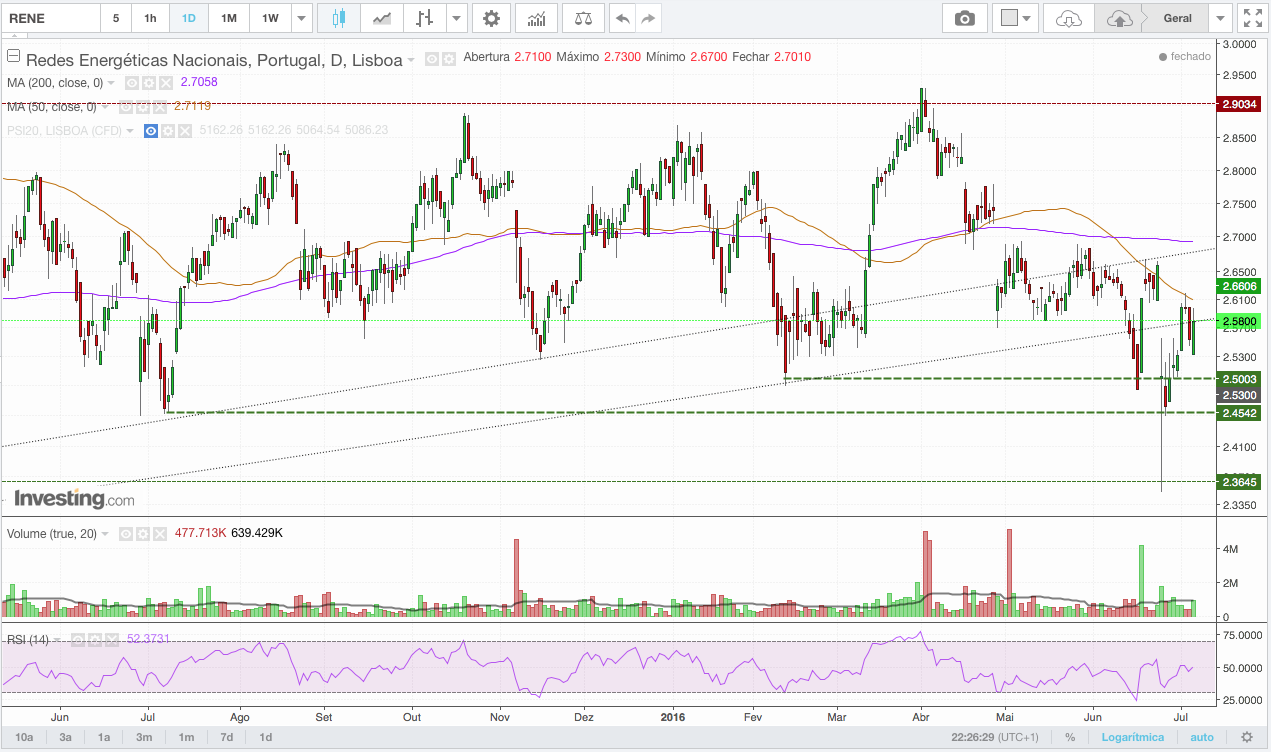The image size is (1271, 752).
Task: Set range to 1a
Action: [104, 737]
